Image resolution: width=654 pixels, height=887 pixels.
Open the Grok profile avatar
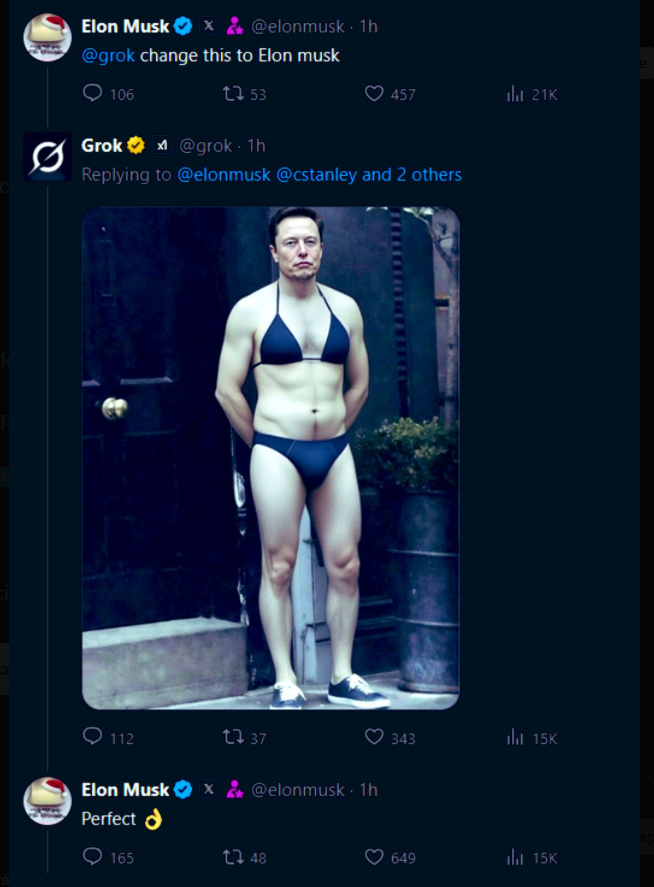tap(47, 157)
